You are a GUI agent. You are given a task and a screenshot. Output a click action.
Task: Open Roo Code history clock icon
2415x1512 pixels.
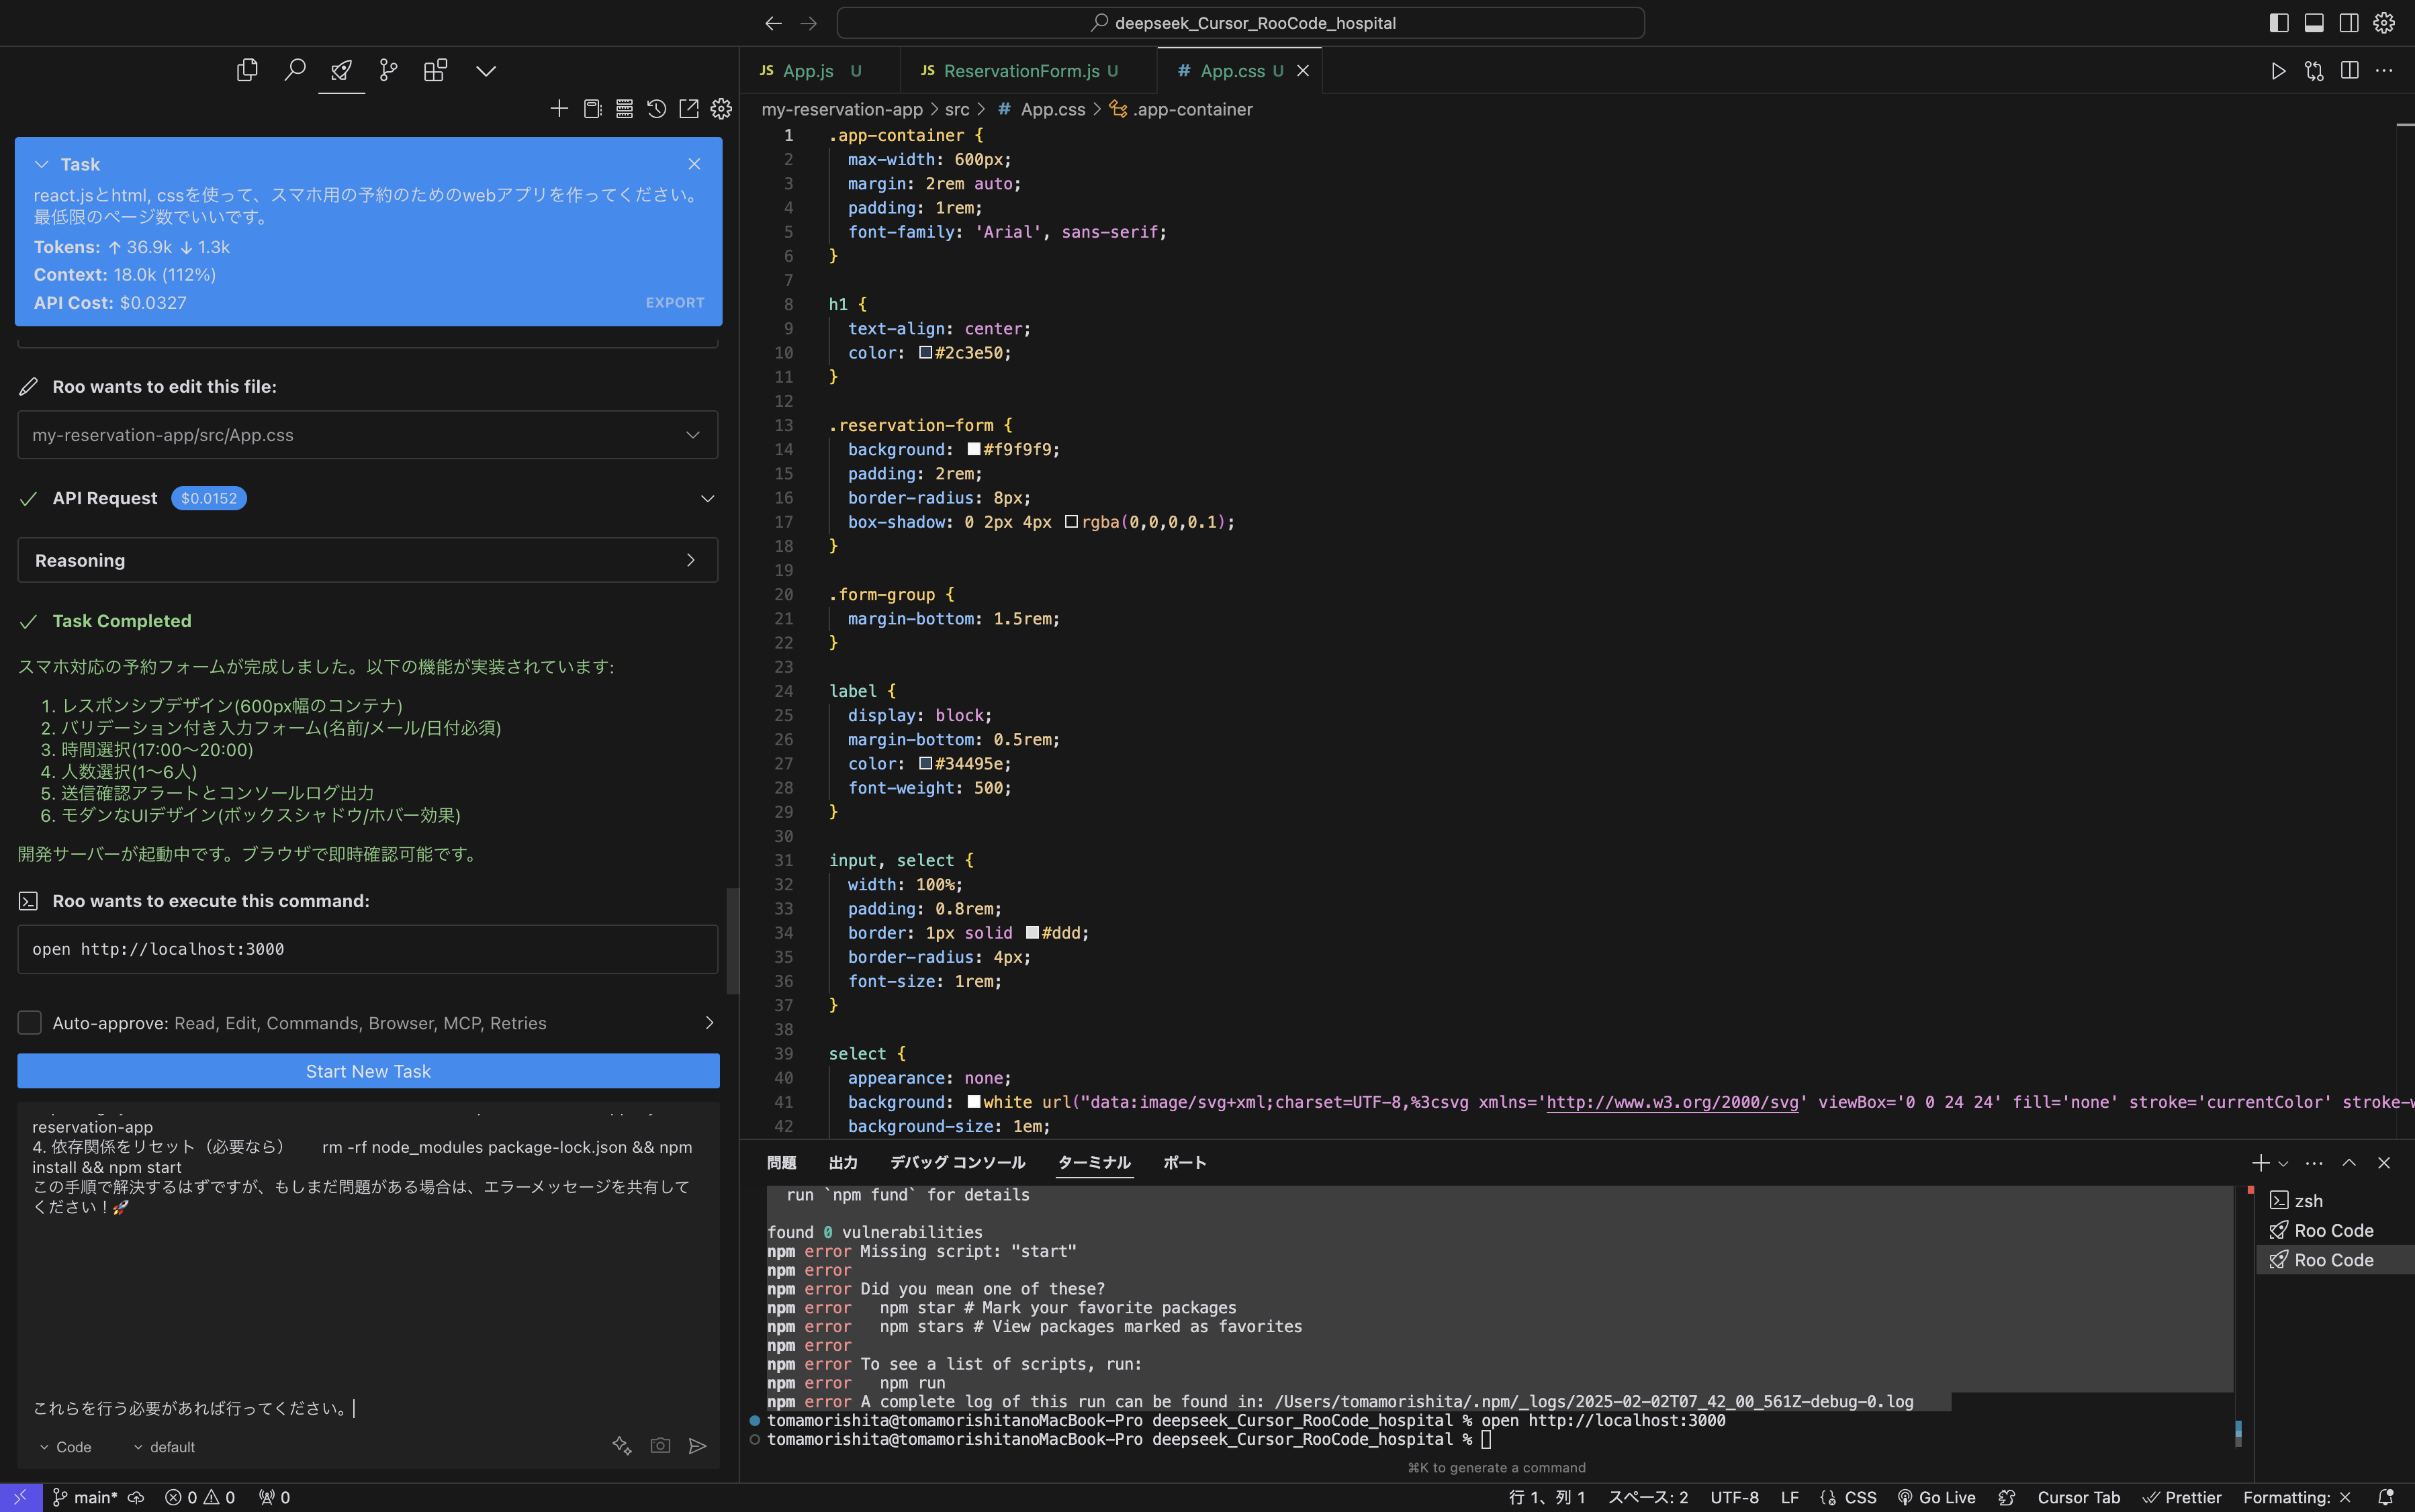pos(656,109)
